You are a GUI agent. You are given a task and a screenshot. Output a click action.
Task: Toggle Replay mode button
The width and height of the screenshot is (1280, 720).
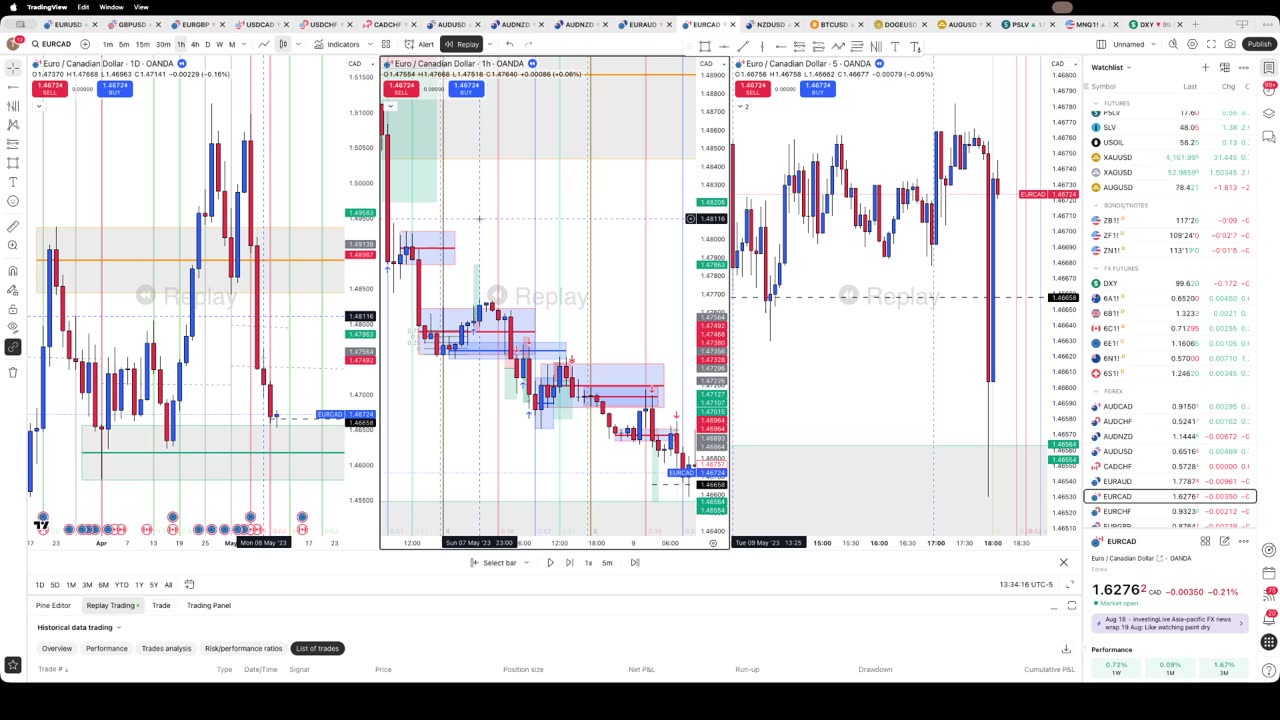point(463,44)
